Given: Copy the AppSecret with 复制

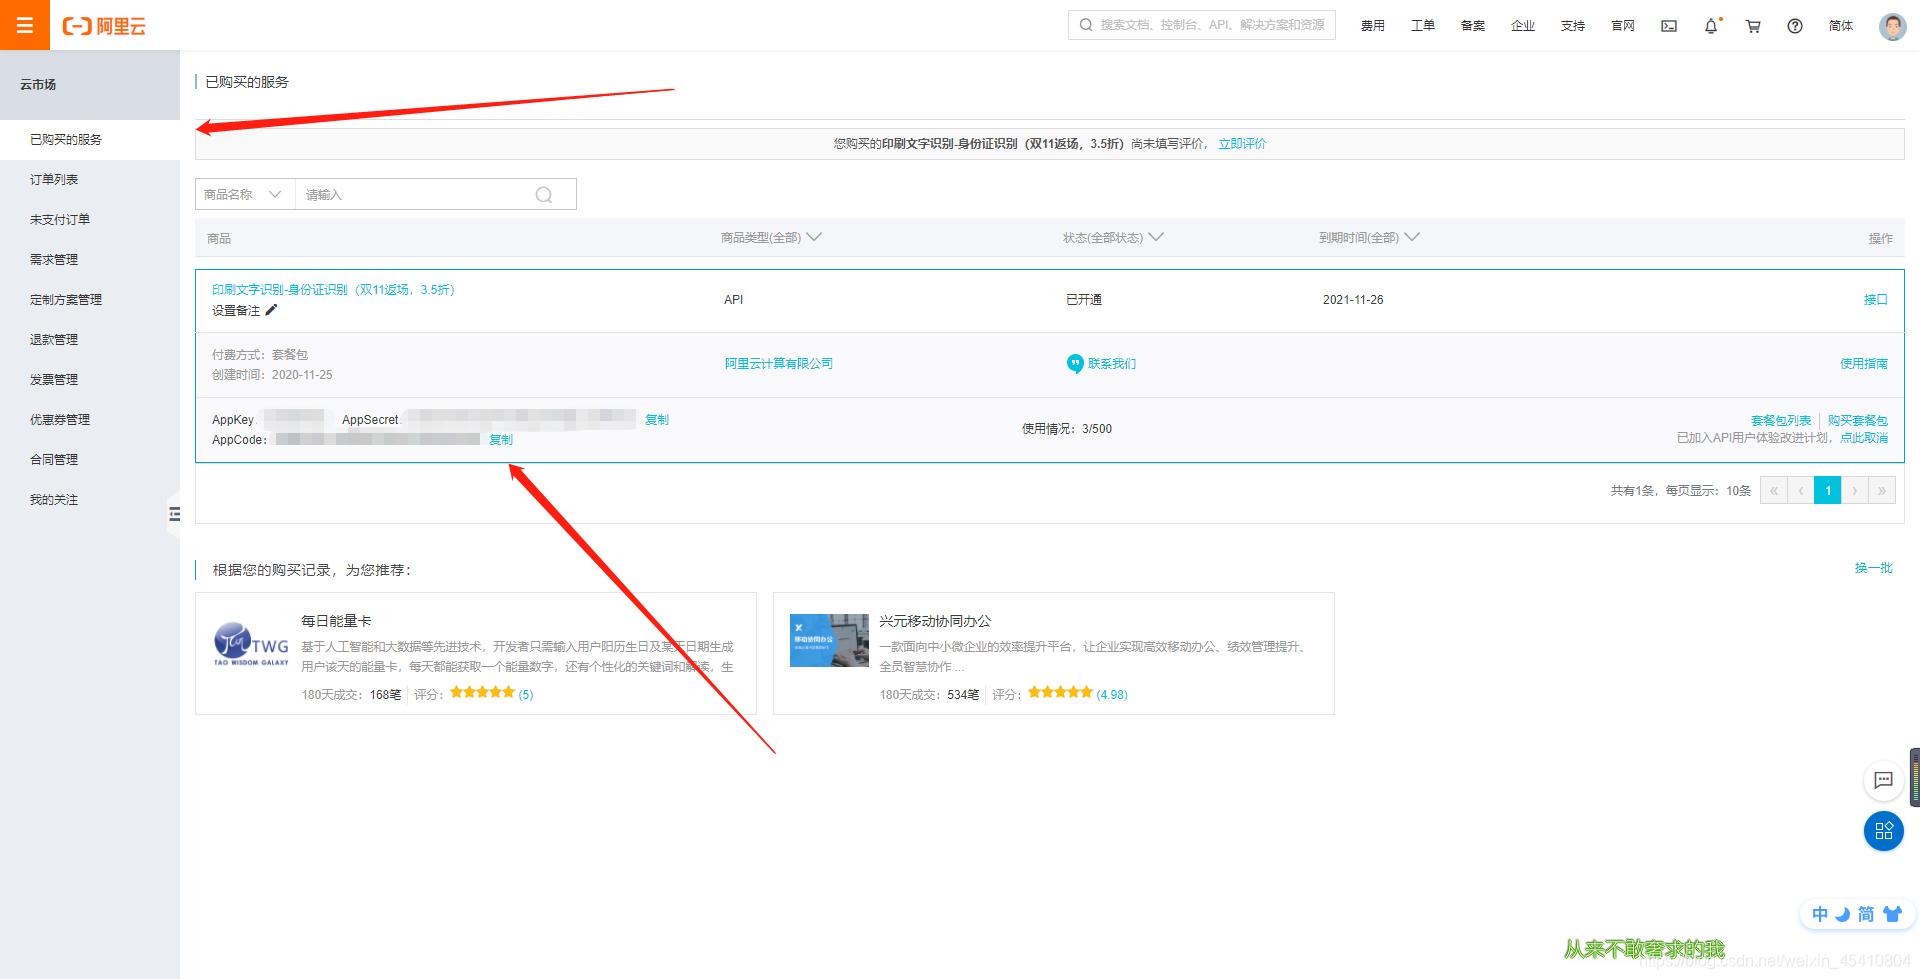Looking at the screenshot, I should coord(657,420).
